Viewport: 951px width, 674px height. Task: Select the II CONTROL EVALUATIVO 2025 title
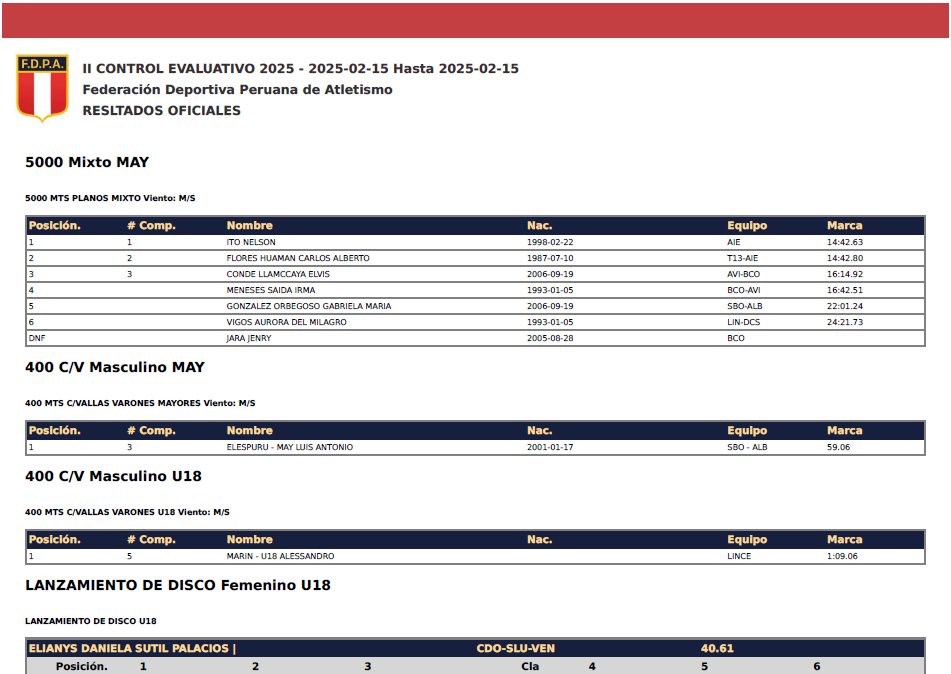click(300, 69)
